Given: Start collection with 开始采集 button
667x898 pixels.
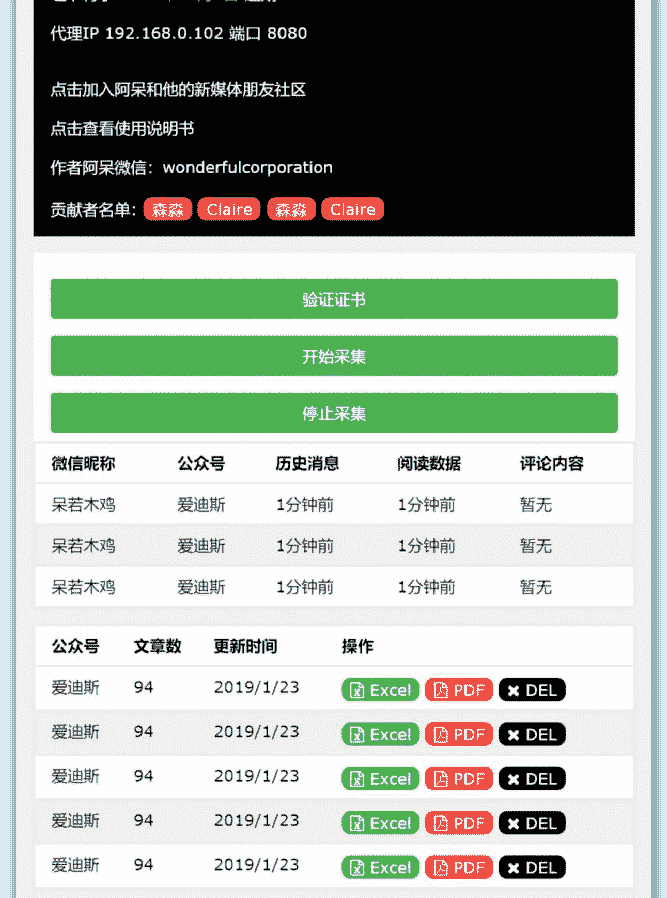Looking at the screenshot, I should click(334, 356).
